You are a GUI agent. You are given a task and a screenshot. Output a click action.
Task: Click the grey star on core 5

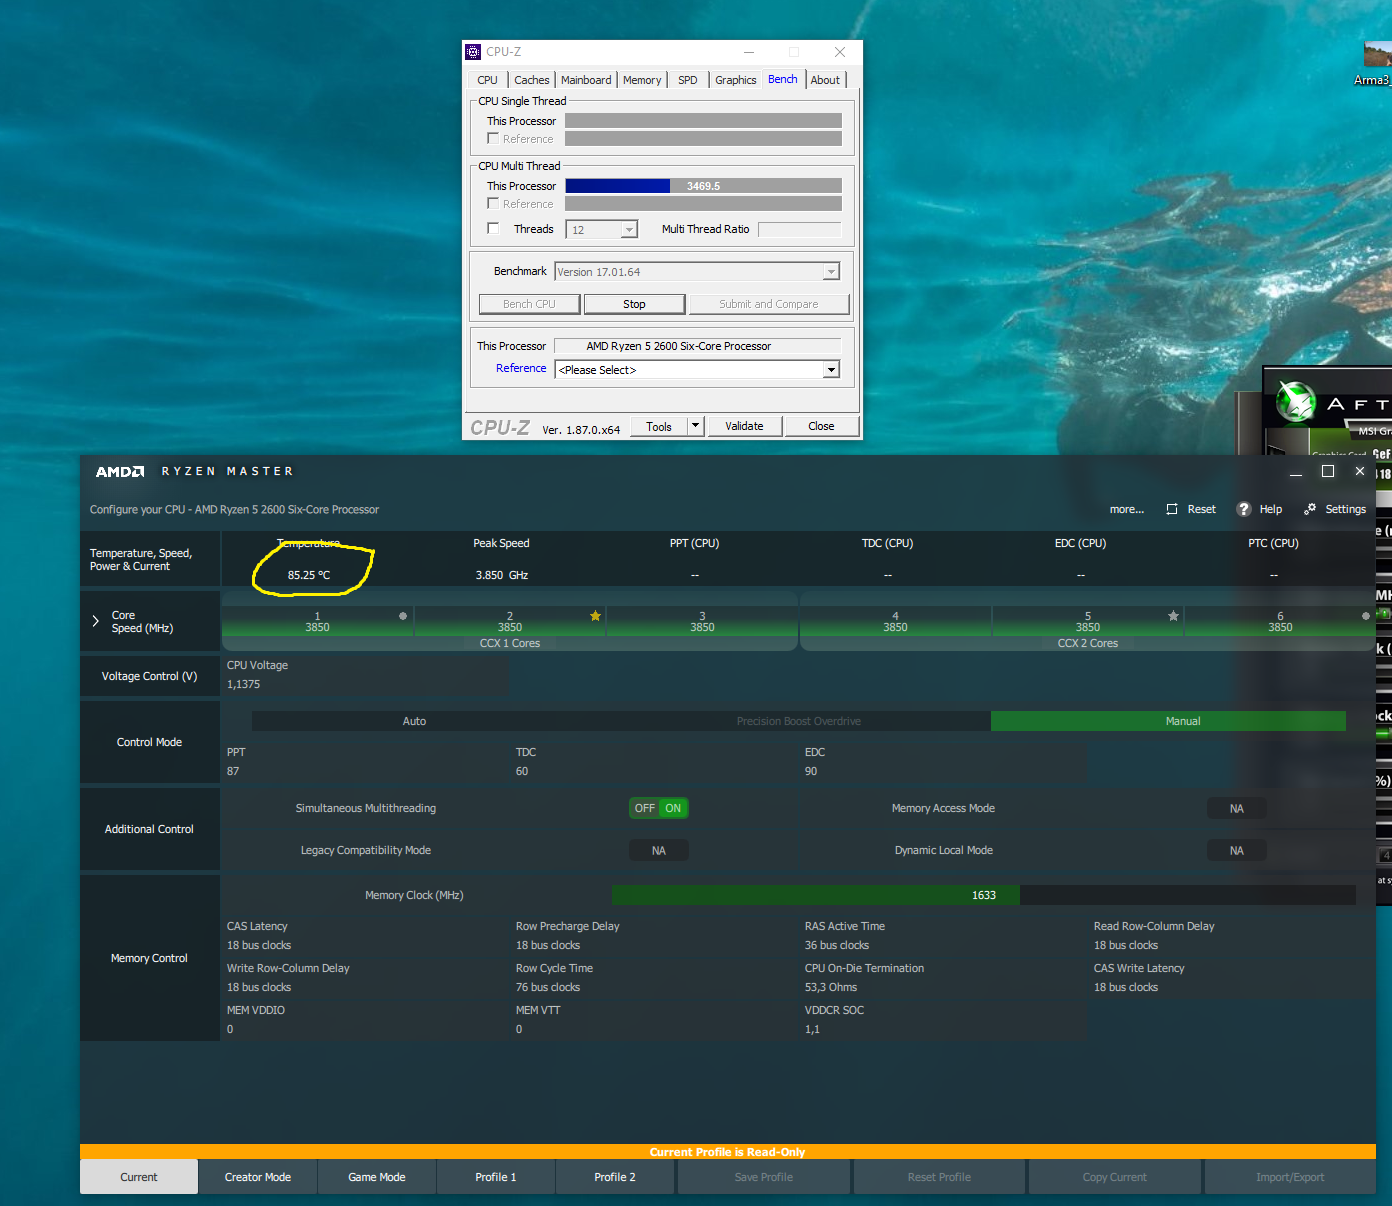1174,616
